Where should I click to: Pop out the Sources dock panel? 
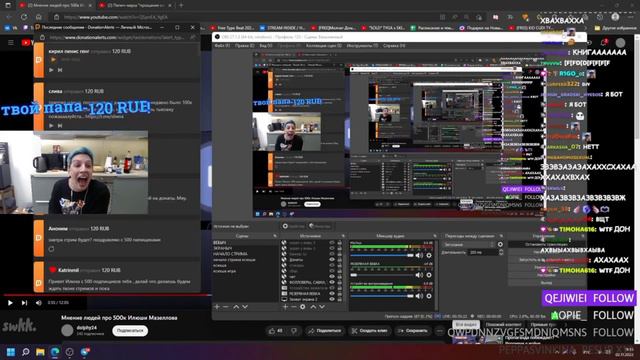(x=343, y=236)
